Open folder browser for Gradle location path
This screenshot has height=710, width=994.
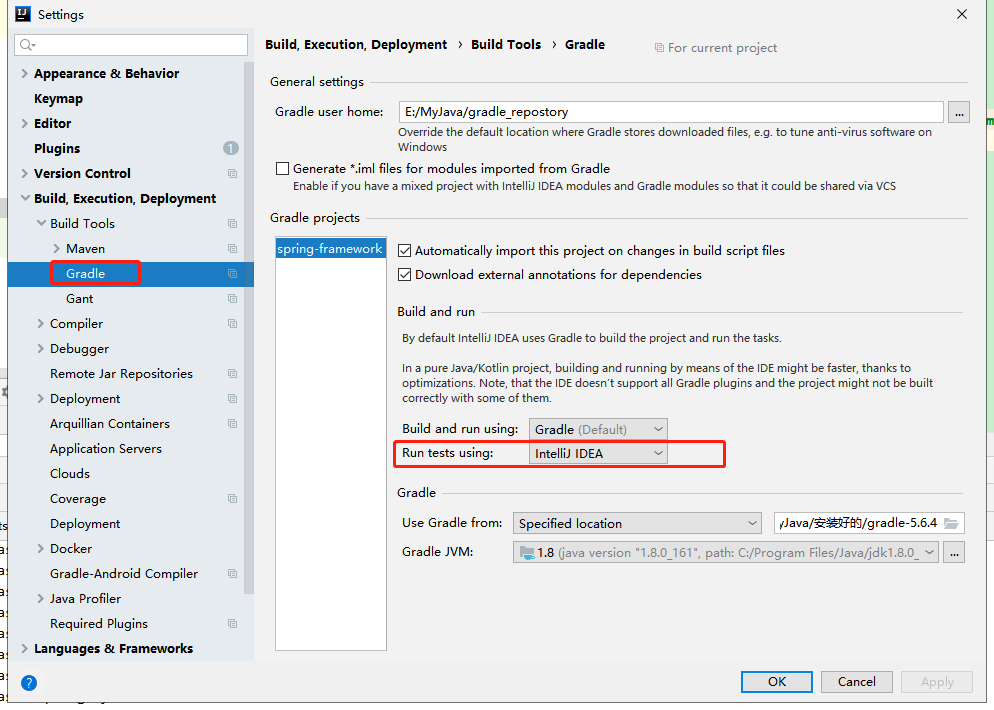951,524
